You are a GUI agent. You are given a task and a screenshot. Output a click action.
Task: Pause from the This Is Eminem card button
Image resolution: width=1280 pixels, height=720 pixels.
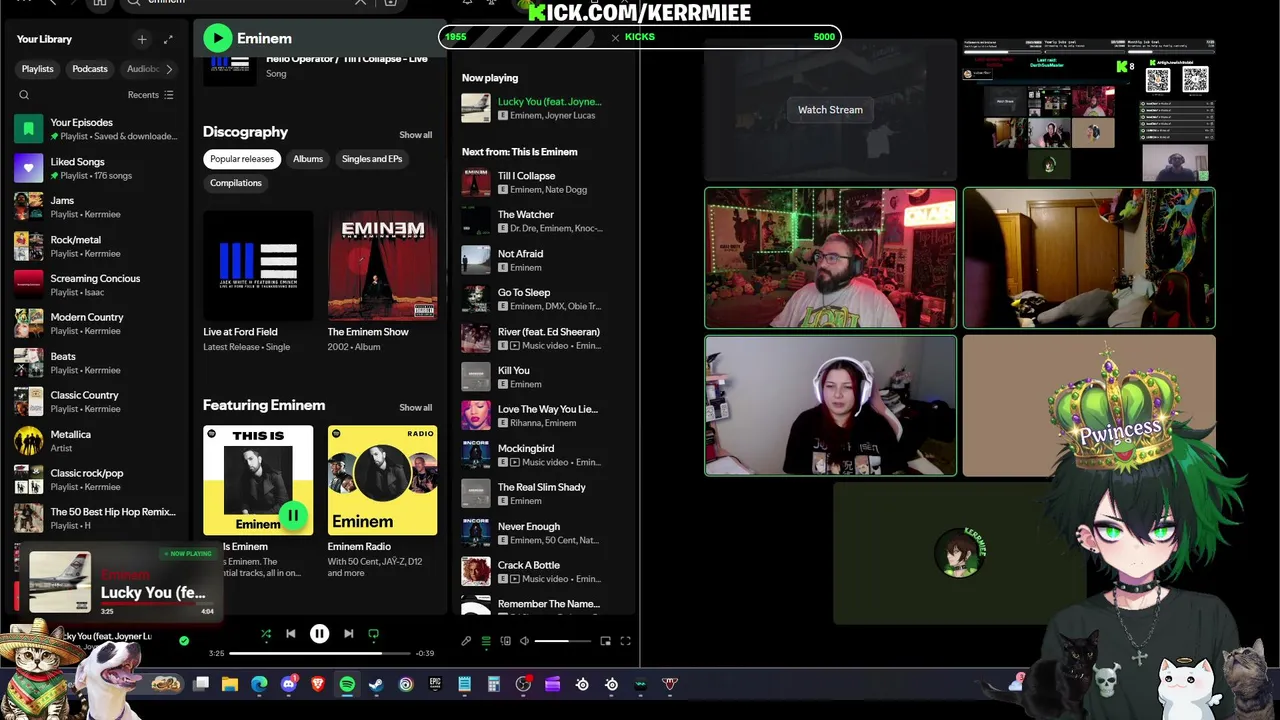[293, 516]
